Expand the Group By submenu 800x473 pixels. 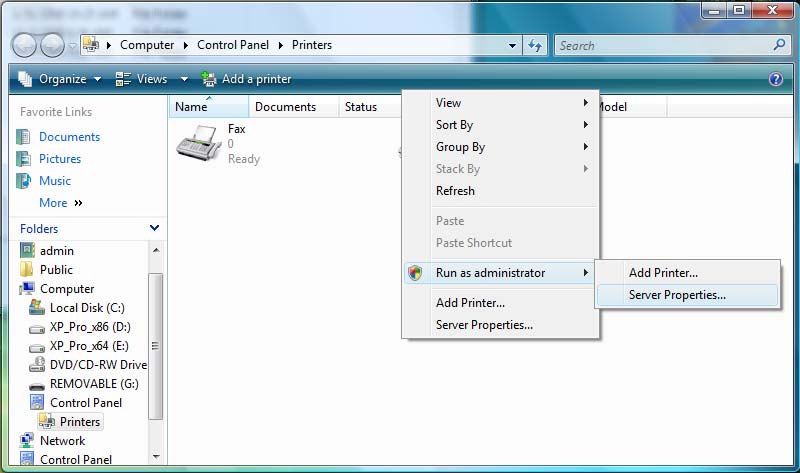click(x=501, y=146)
